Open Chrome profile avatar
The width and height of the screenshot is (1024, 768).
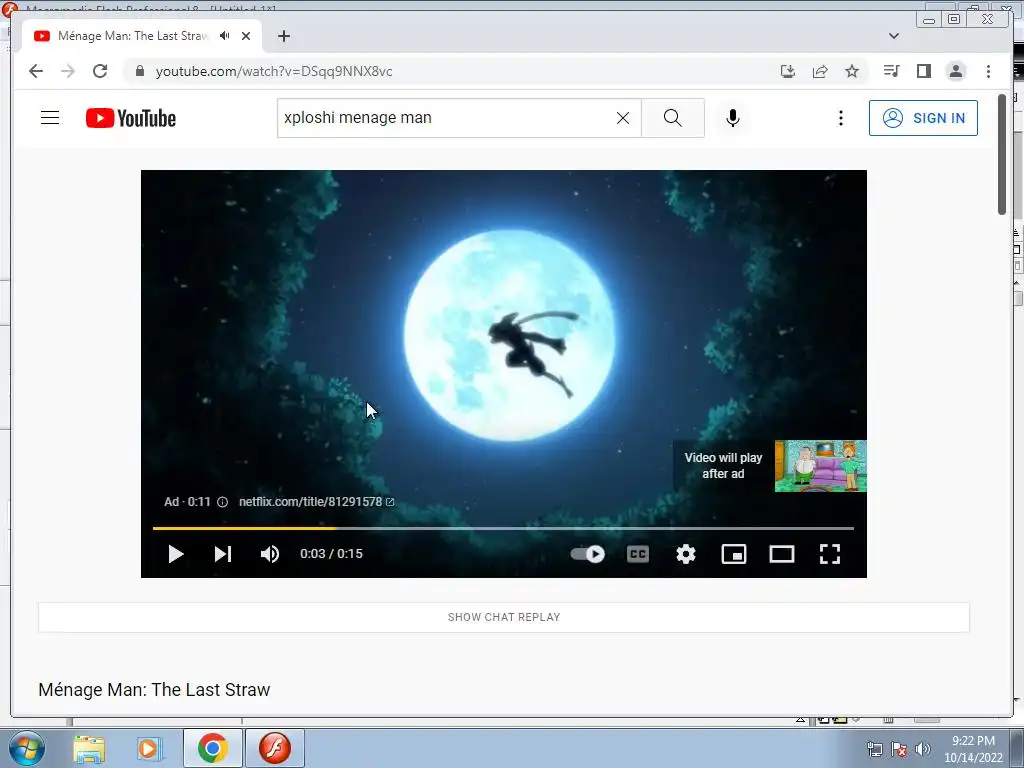pyautogui.click(x=955, y=71)
